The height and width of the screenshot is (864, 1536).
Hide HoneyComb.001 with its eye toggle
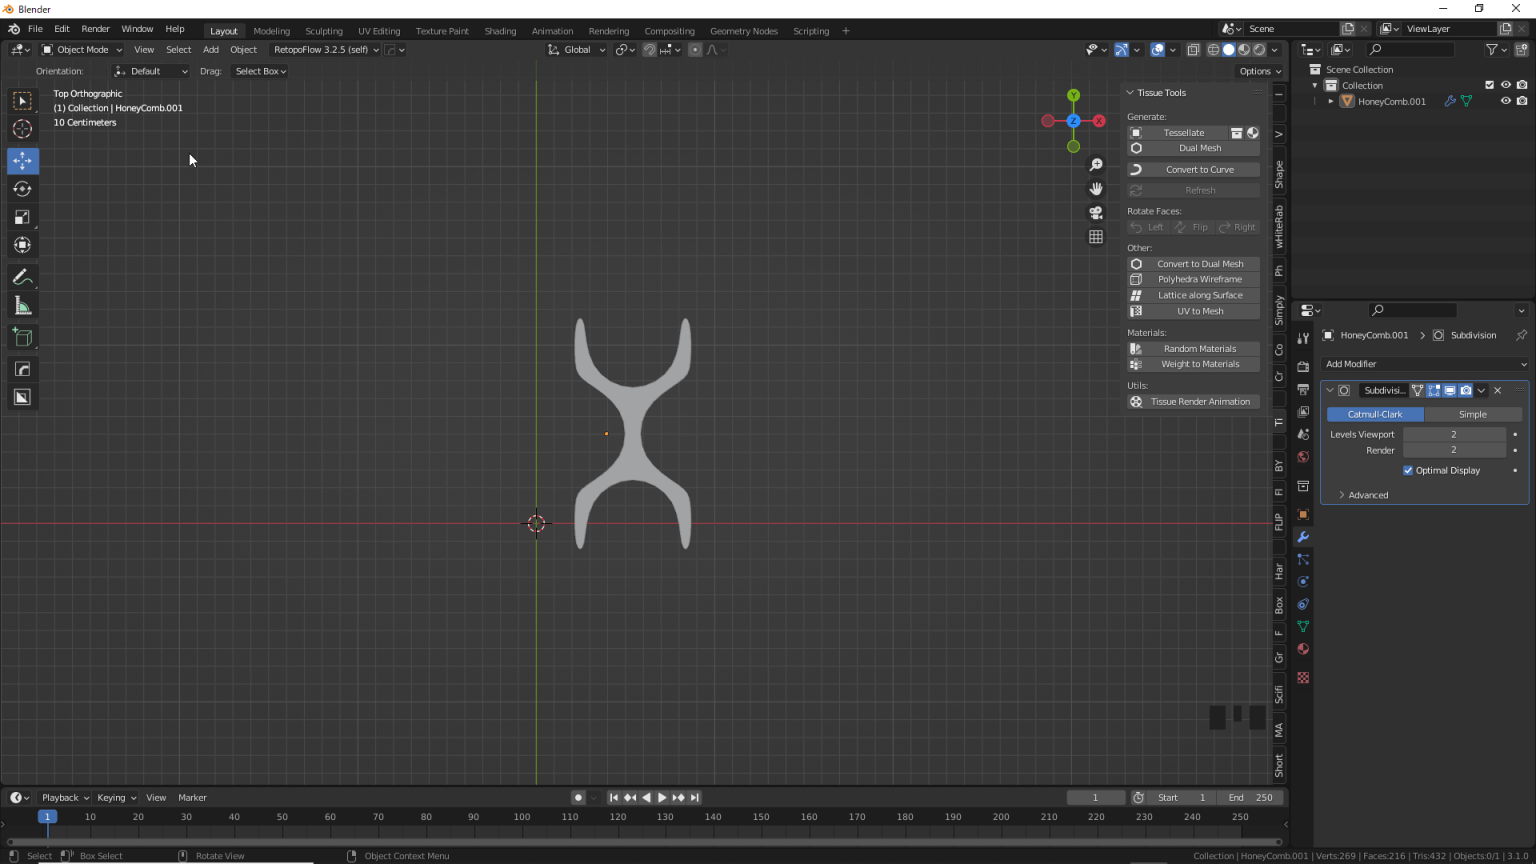tap(1506, 101)
